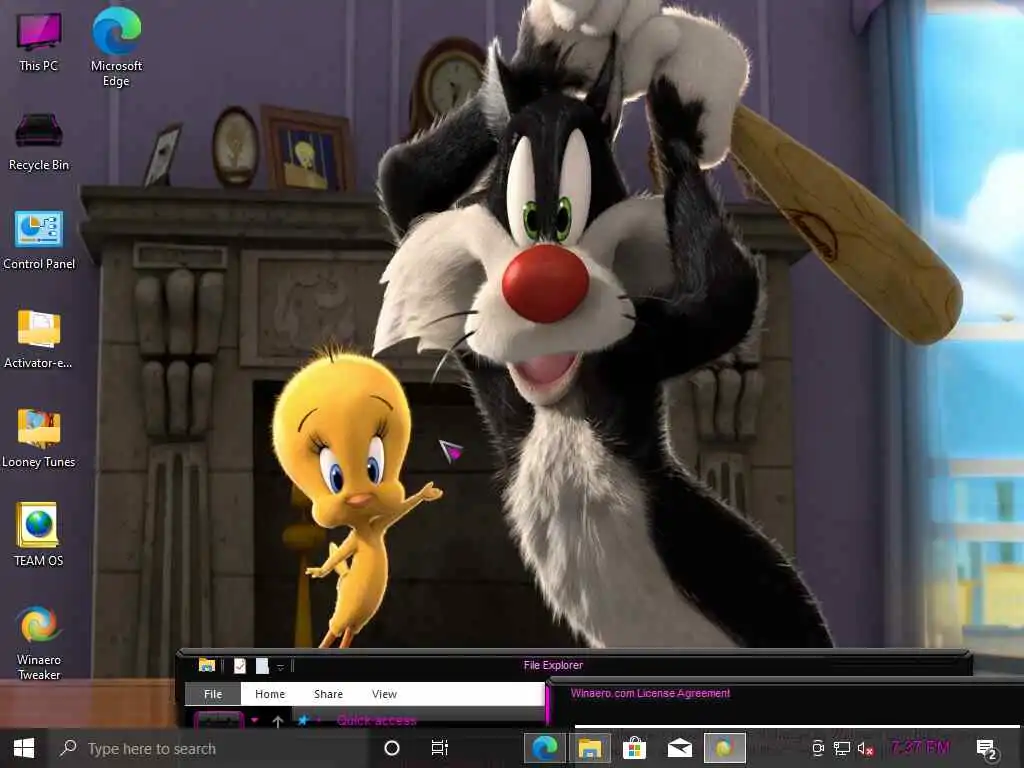Image resolution: width=1024 pixels, height=768 pixels.
Task: Open network status in the system tray
Action: click(x=842, y=748)
